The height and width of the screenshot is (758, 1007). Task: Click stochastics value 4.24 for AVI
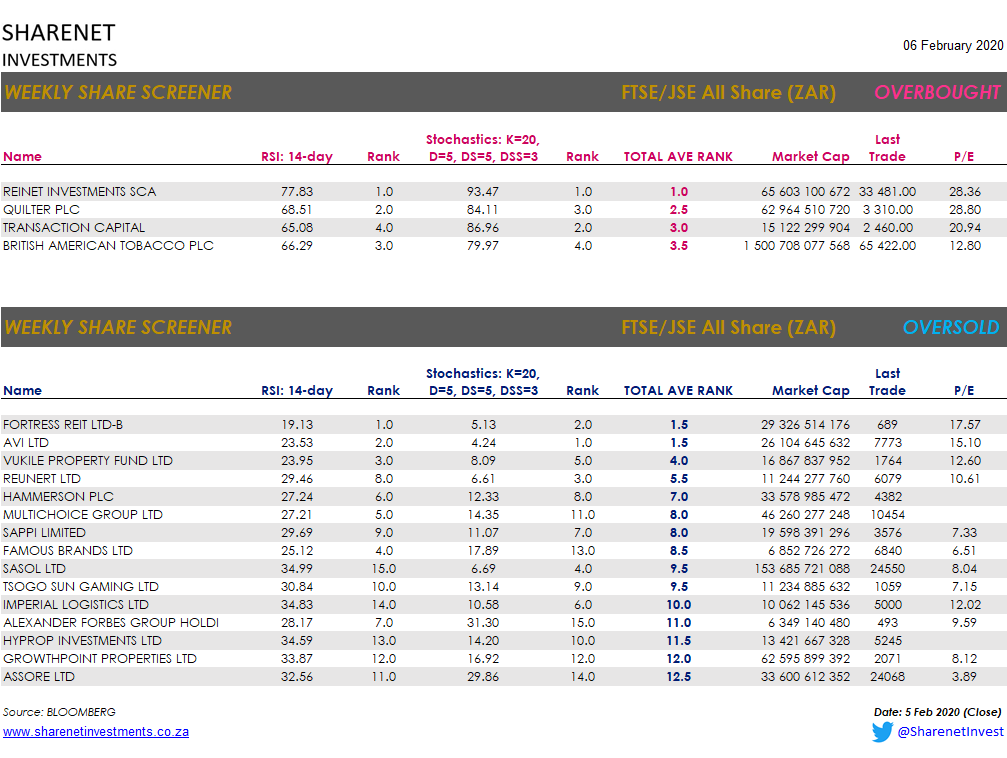tap(483, 443)
